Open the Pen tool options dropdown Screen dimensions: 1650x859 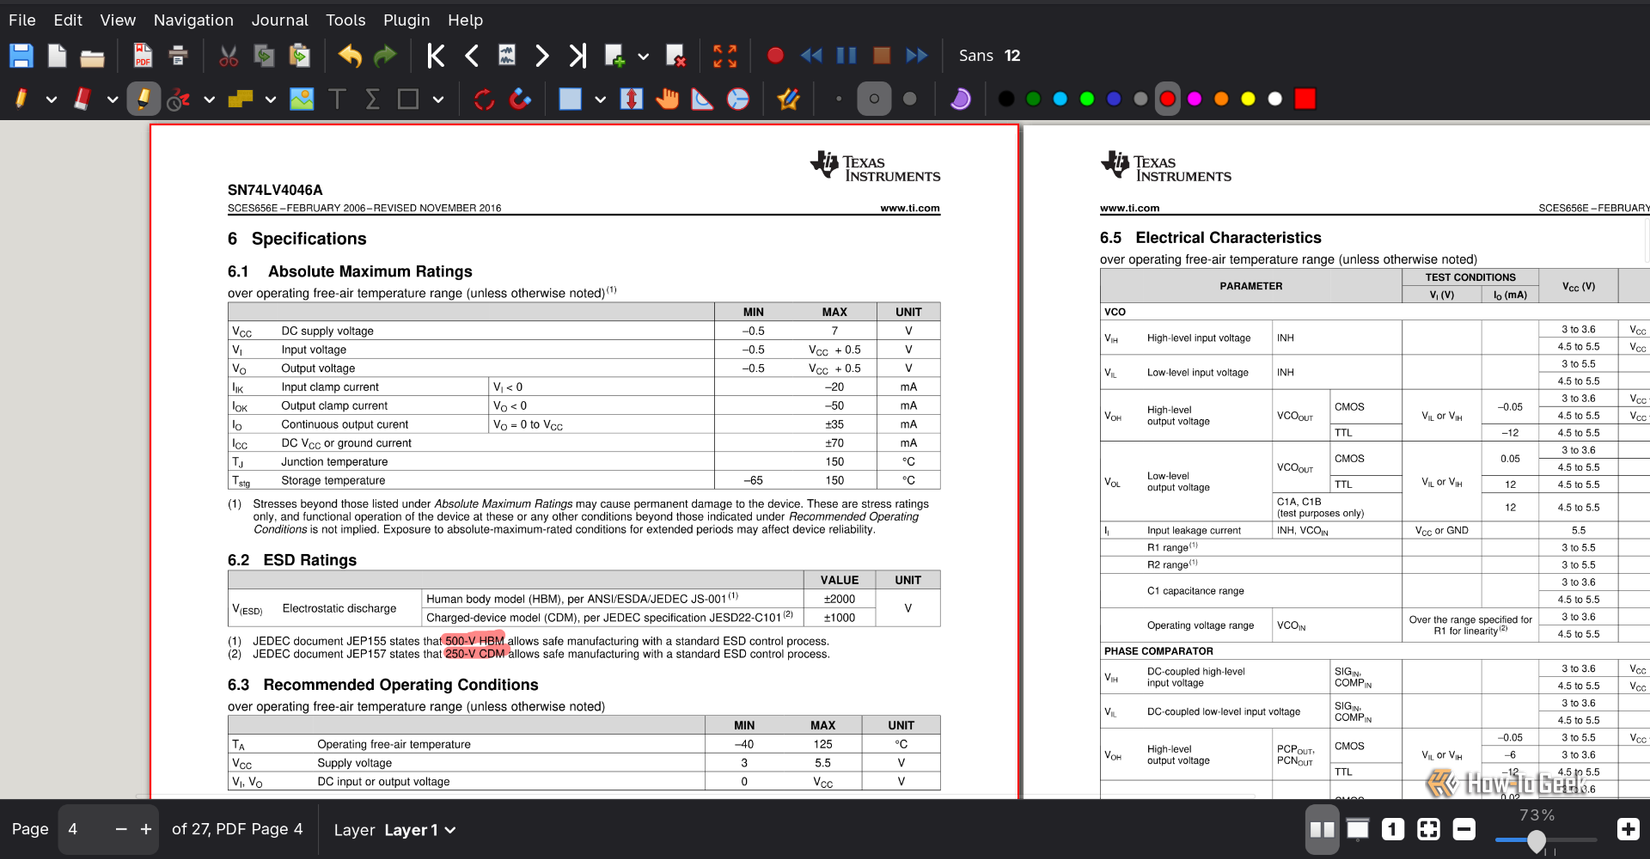coord(51,99)
